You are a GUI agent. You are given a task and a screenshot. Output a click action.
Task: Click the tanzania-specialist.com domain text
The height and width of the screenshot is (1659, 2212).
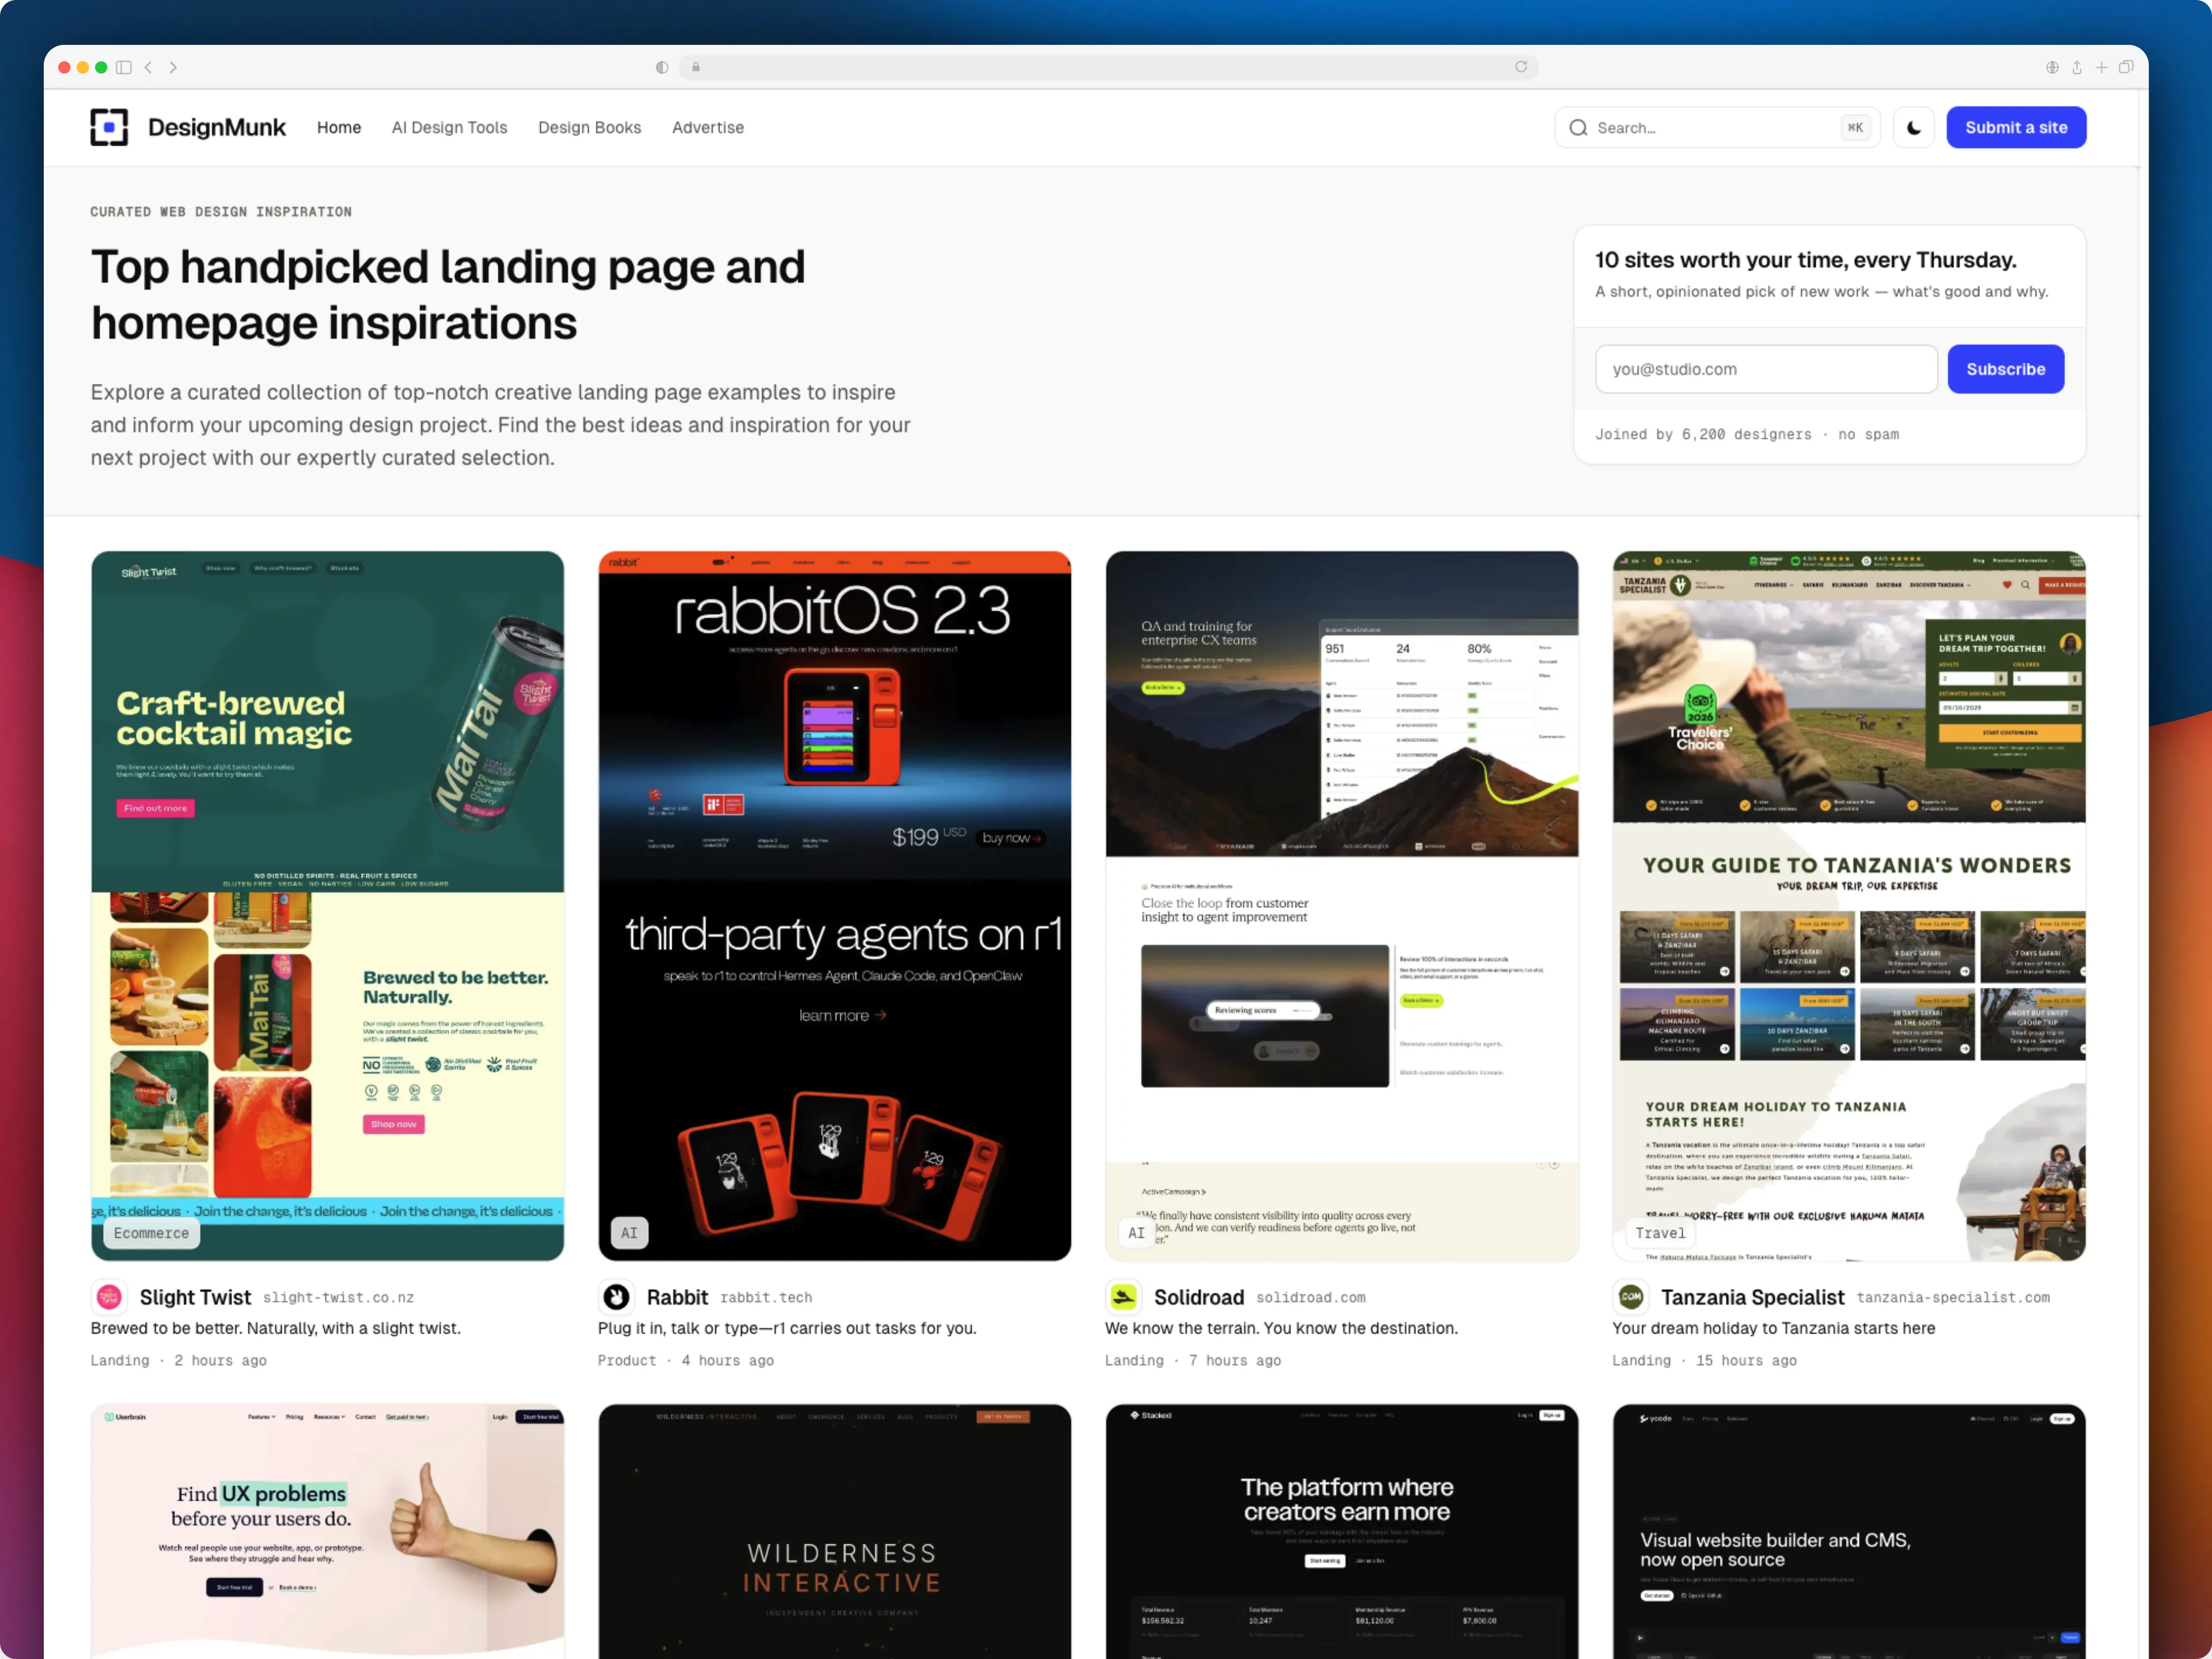coord(1953,1298)
